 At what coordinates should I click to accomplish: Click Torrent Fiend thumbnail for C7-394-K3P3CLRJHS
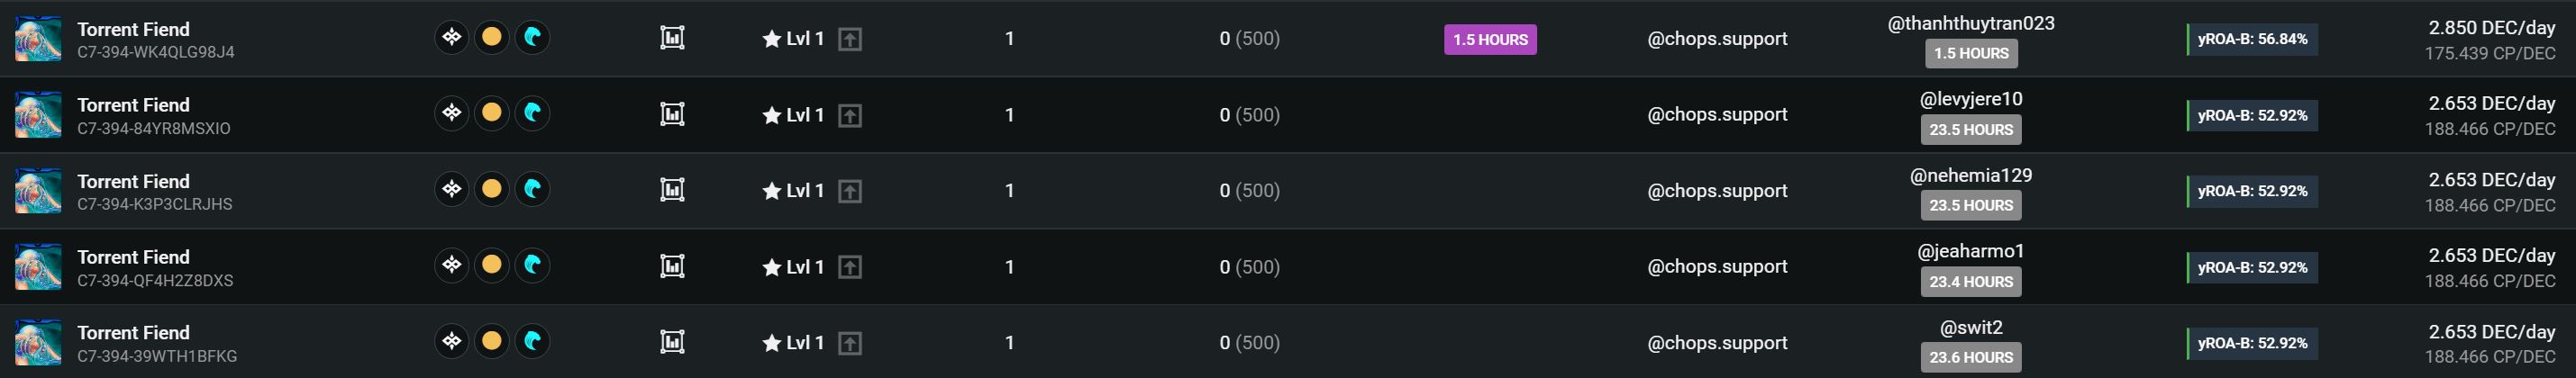[38, 190]
